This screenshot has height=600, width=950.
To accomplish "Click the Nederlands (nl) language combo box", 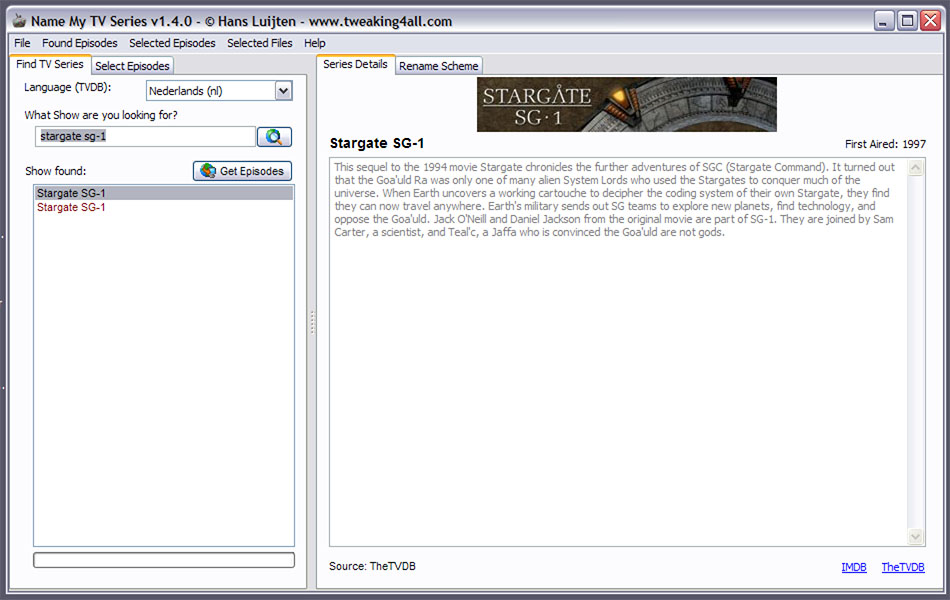I will click(x=219, y=91).
